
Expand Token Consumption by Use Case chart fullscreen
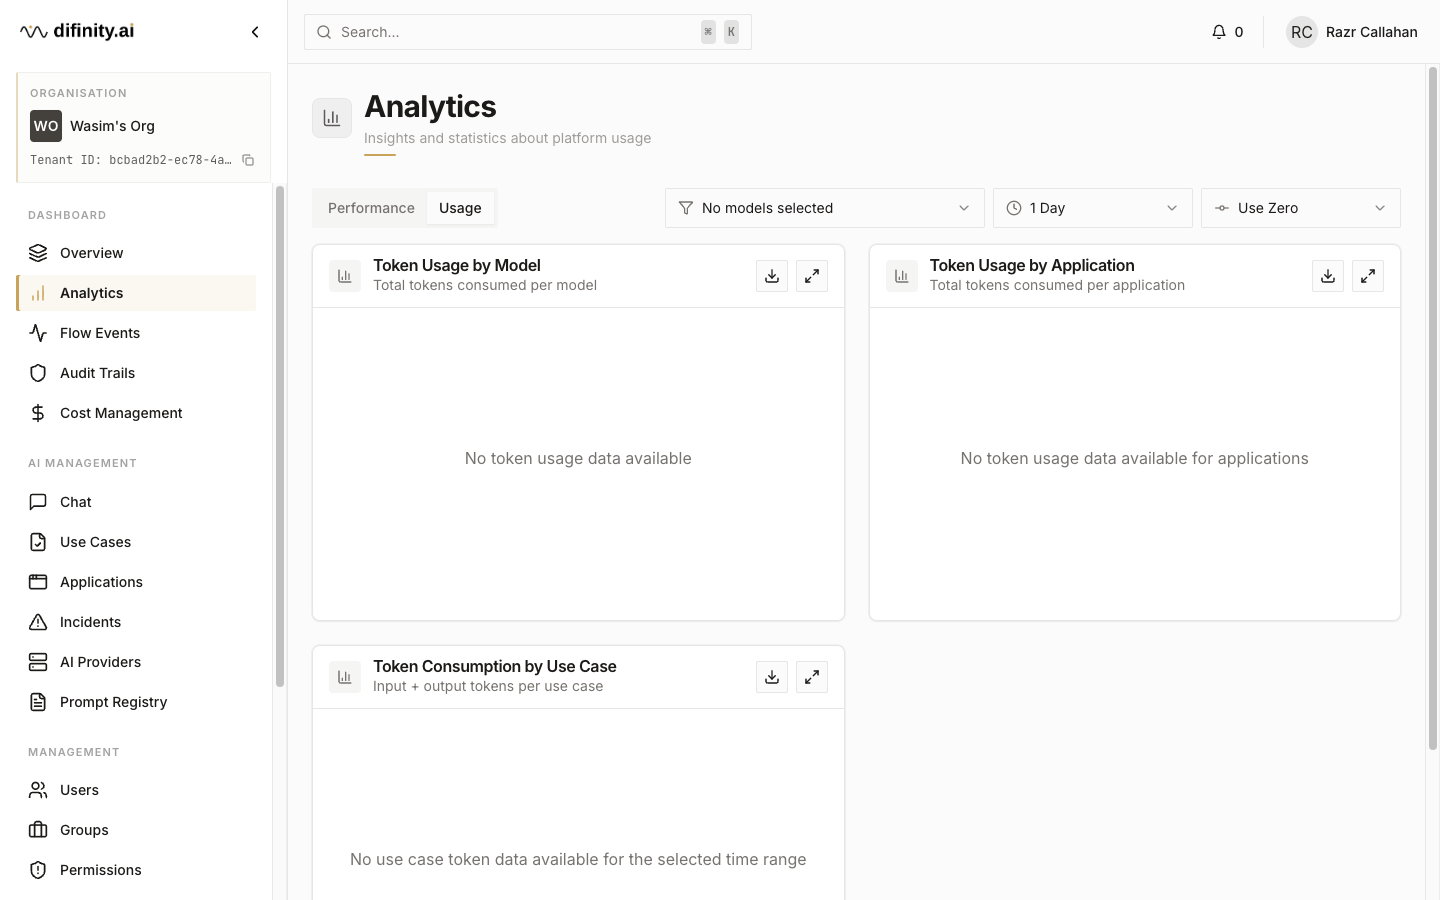(x=812, y=677)
